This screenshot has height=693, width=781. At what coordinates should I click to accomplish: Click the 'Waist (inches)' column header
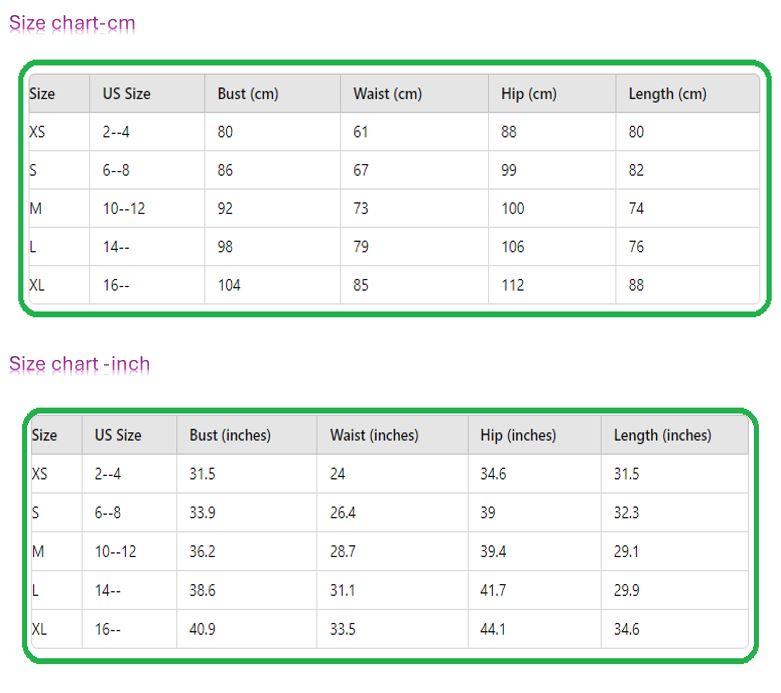(x=374, y=435)
